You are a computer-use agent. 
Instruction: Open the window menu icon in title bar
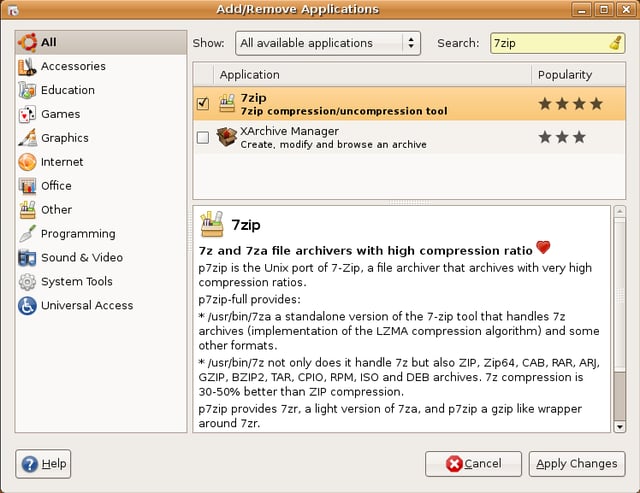pos(13,10)
